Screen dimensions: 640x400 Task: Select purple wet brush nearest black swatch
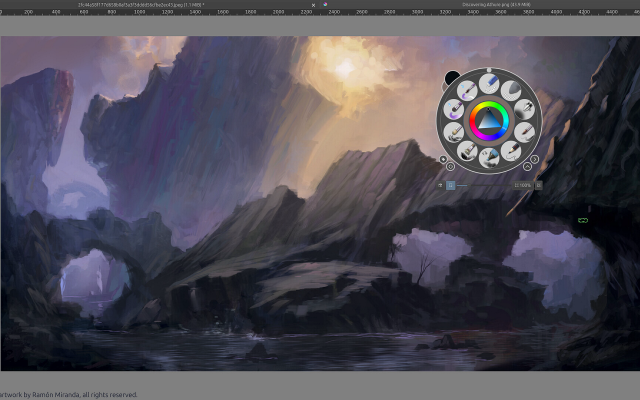[x=467, y=90]
